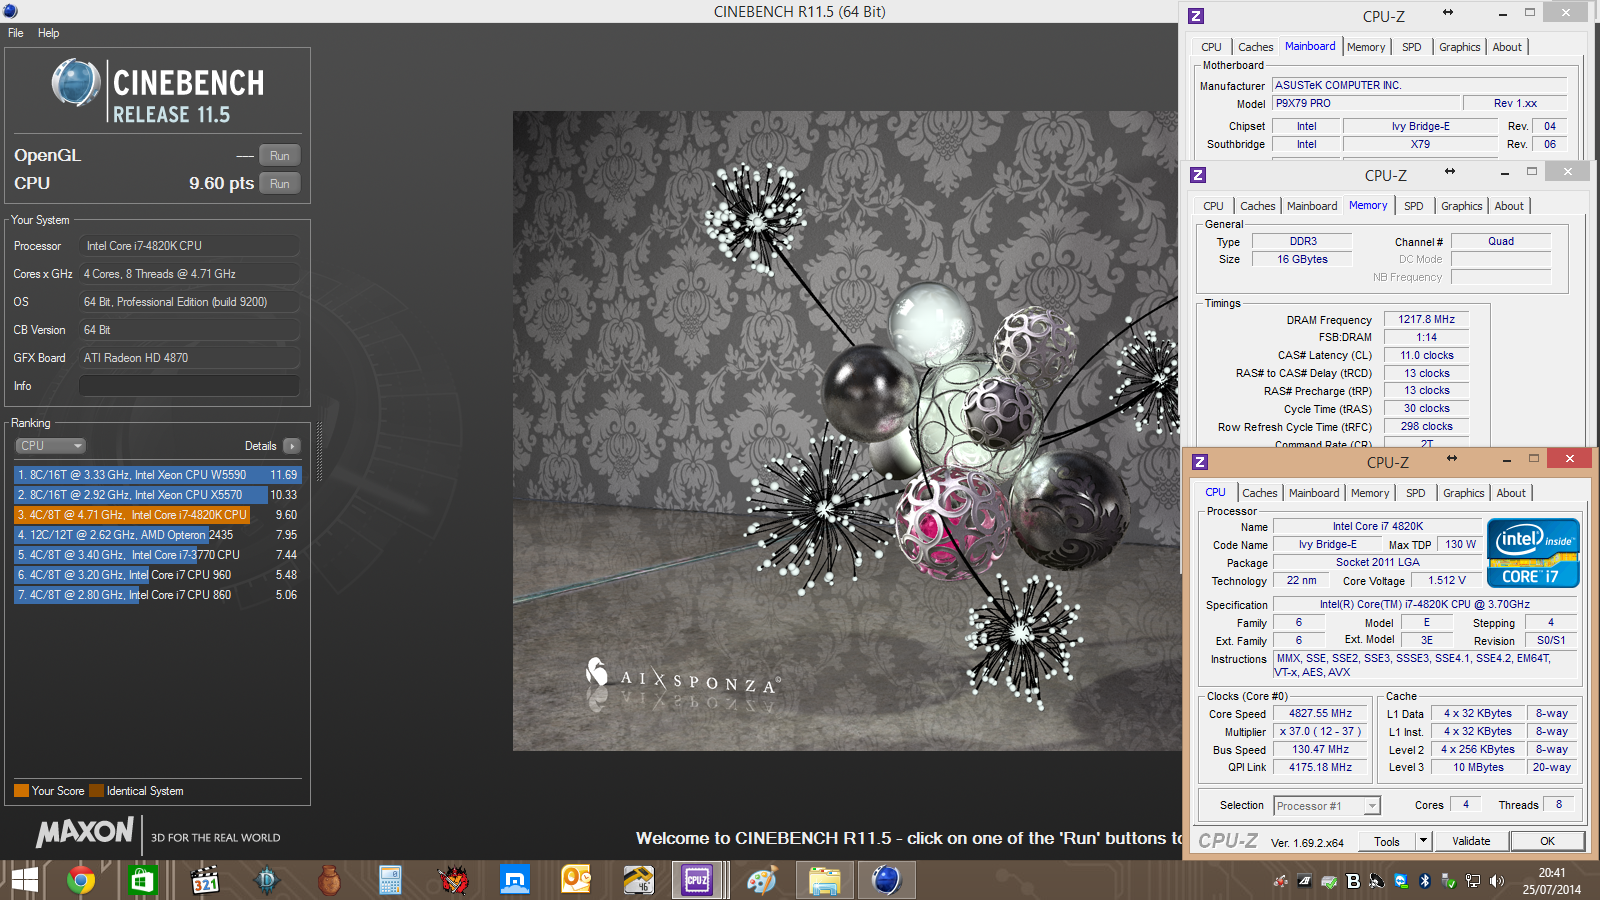Viewport: 1600px width, 900px height.
Task: Run the CPU benchmark
Action: click(280, 184)
